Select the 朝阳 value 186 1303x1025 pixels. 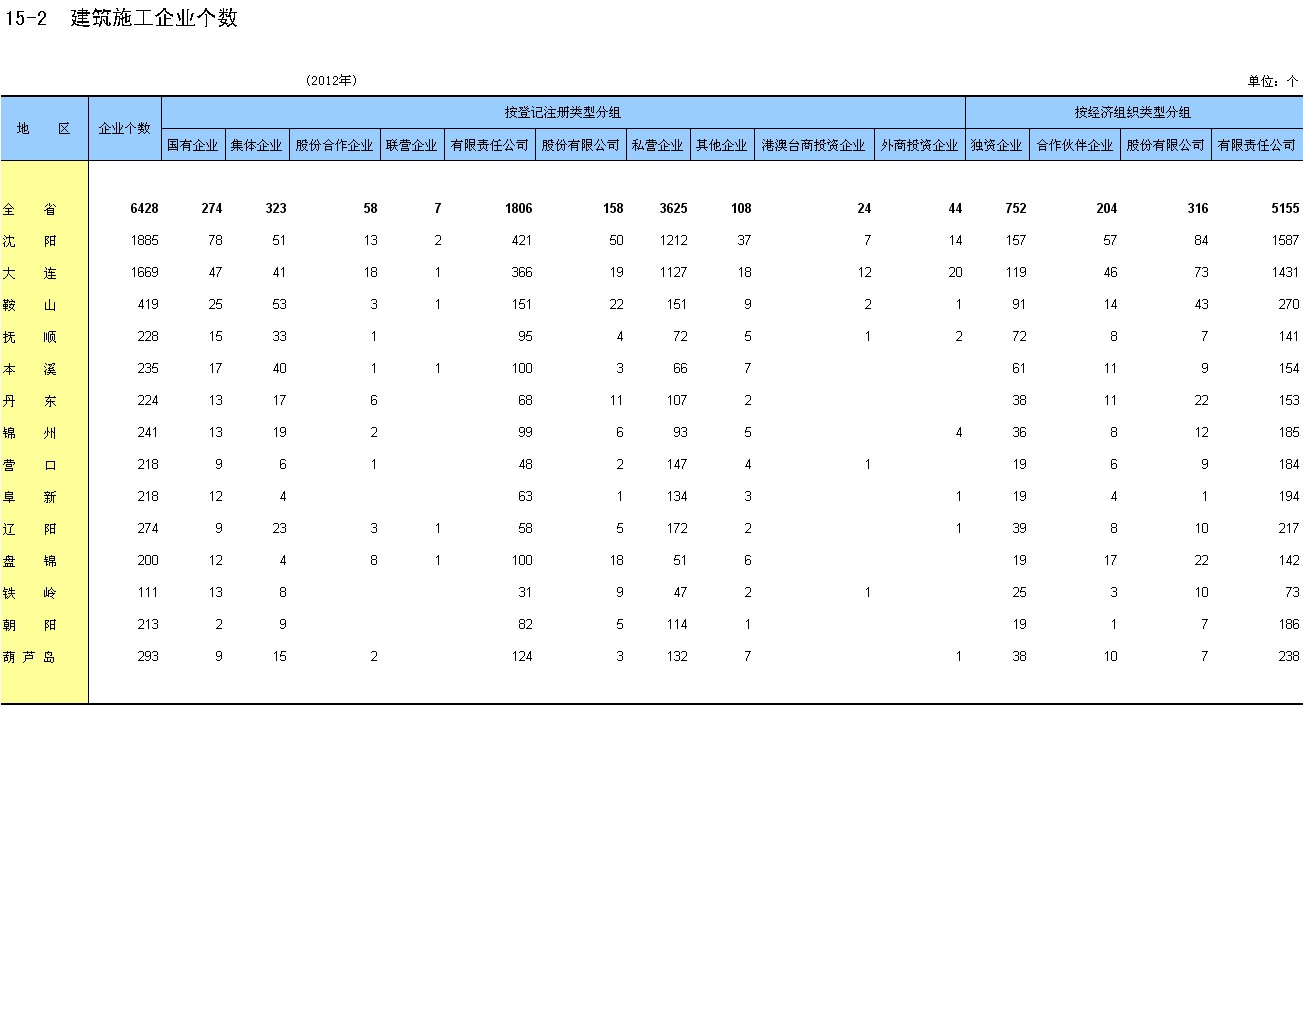[1289, 624]
